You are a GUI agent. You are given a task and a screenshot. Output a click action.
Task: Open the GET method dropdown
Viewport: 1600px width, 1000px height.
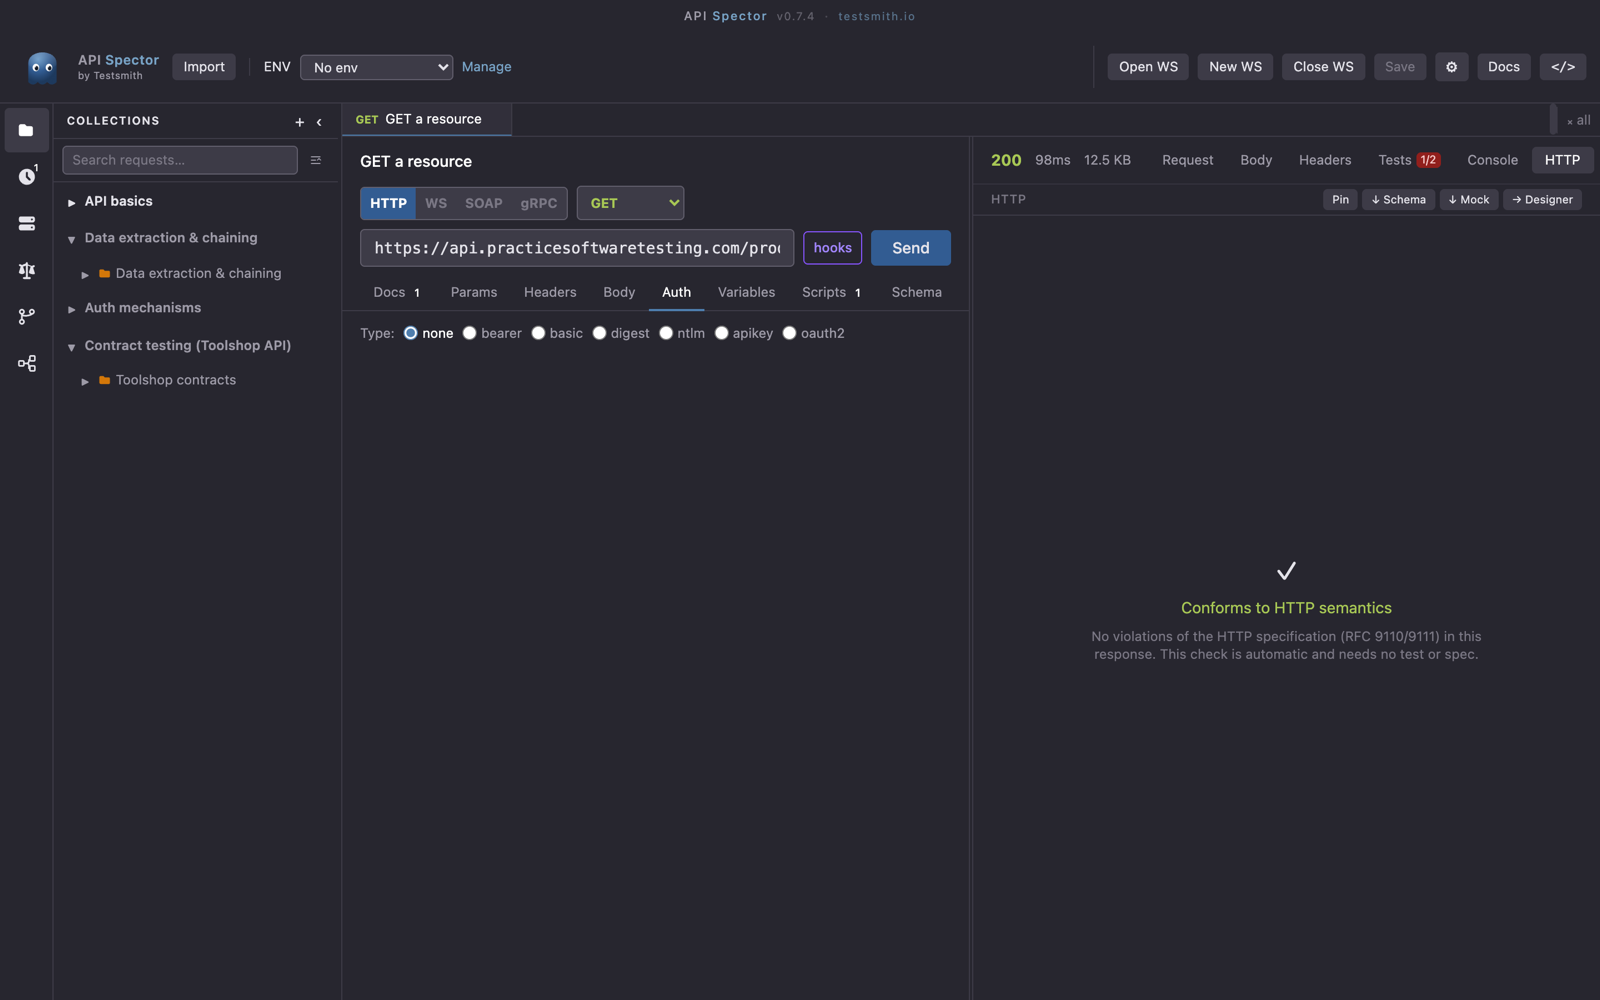630,203
